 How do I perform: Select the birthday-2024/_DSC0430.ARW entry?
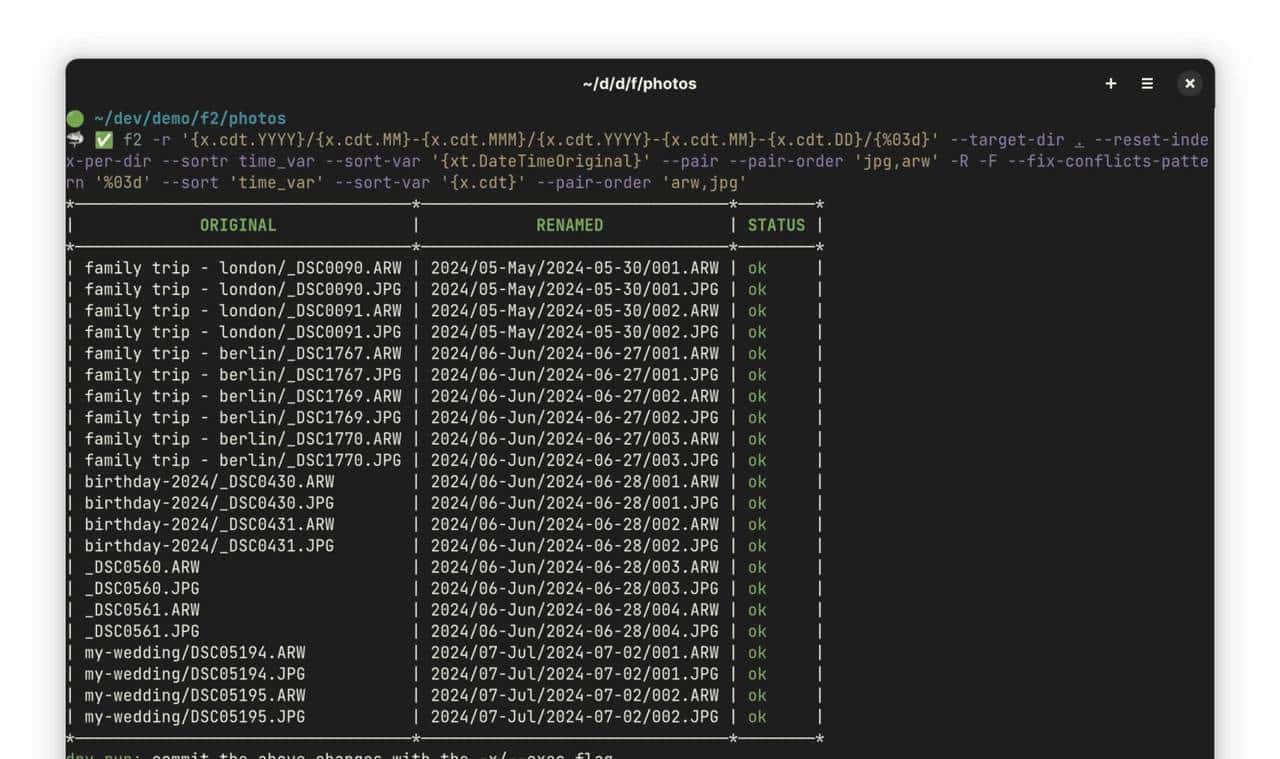(209, 482)
